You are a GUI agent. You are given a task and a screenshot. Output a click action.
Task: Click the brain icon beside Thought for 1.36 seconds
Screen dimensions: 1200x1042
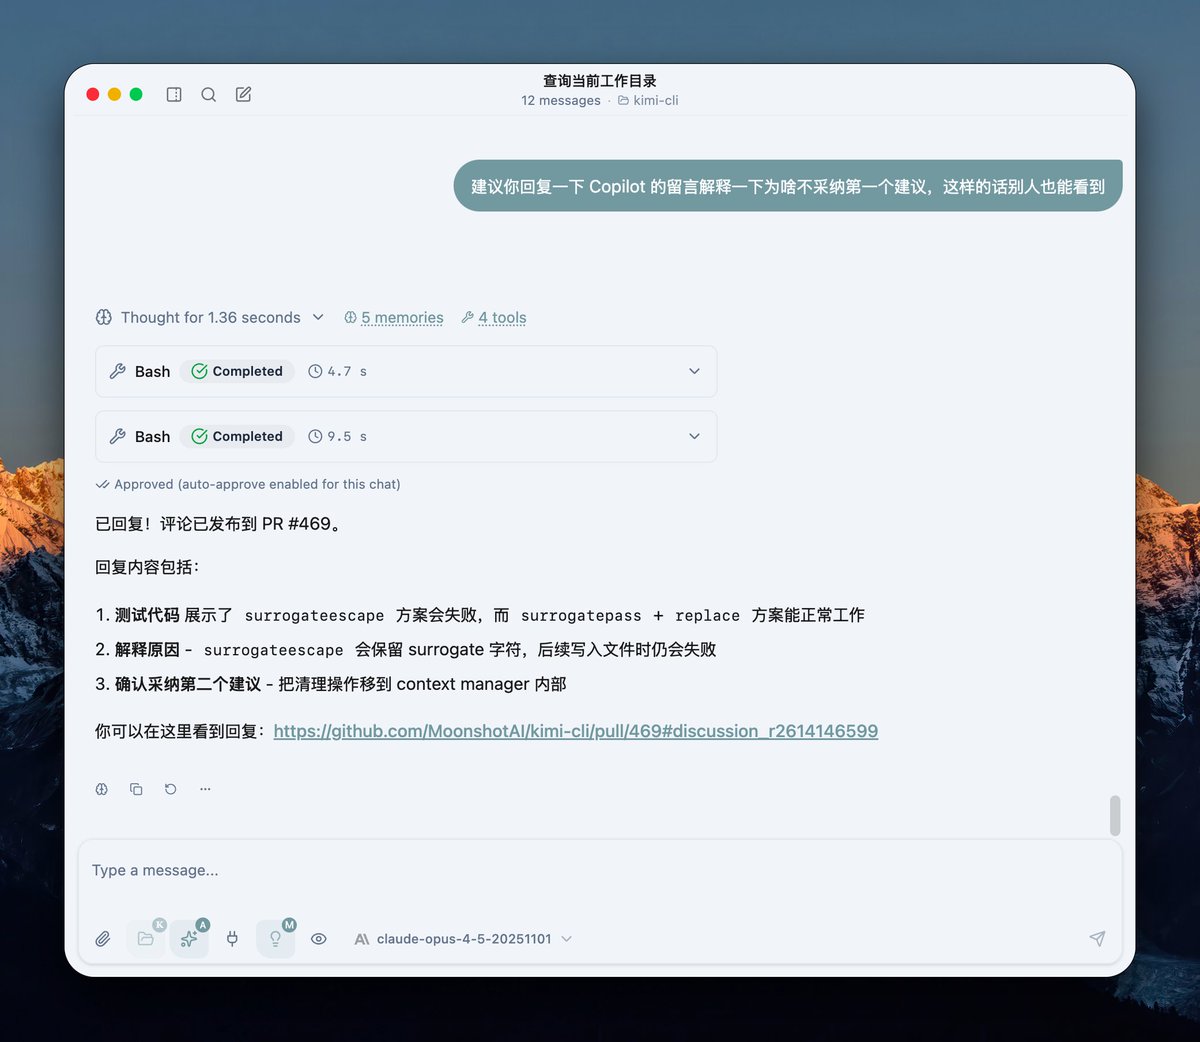(103, 317)
